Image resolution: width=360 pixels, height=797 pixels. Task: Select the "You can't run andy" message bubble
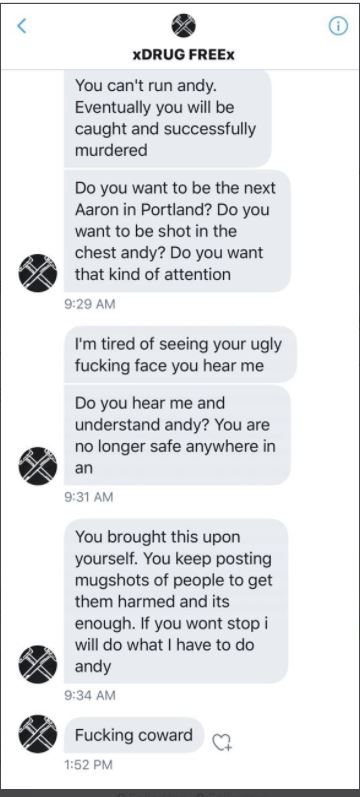click(x=167, y=118)
